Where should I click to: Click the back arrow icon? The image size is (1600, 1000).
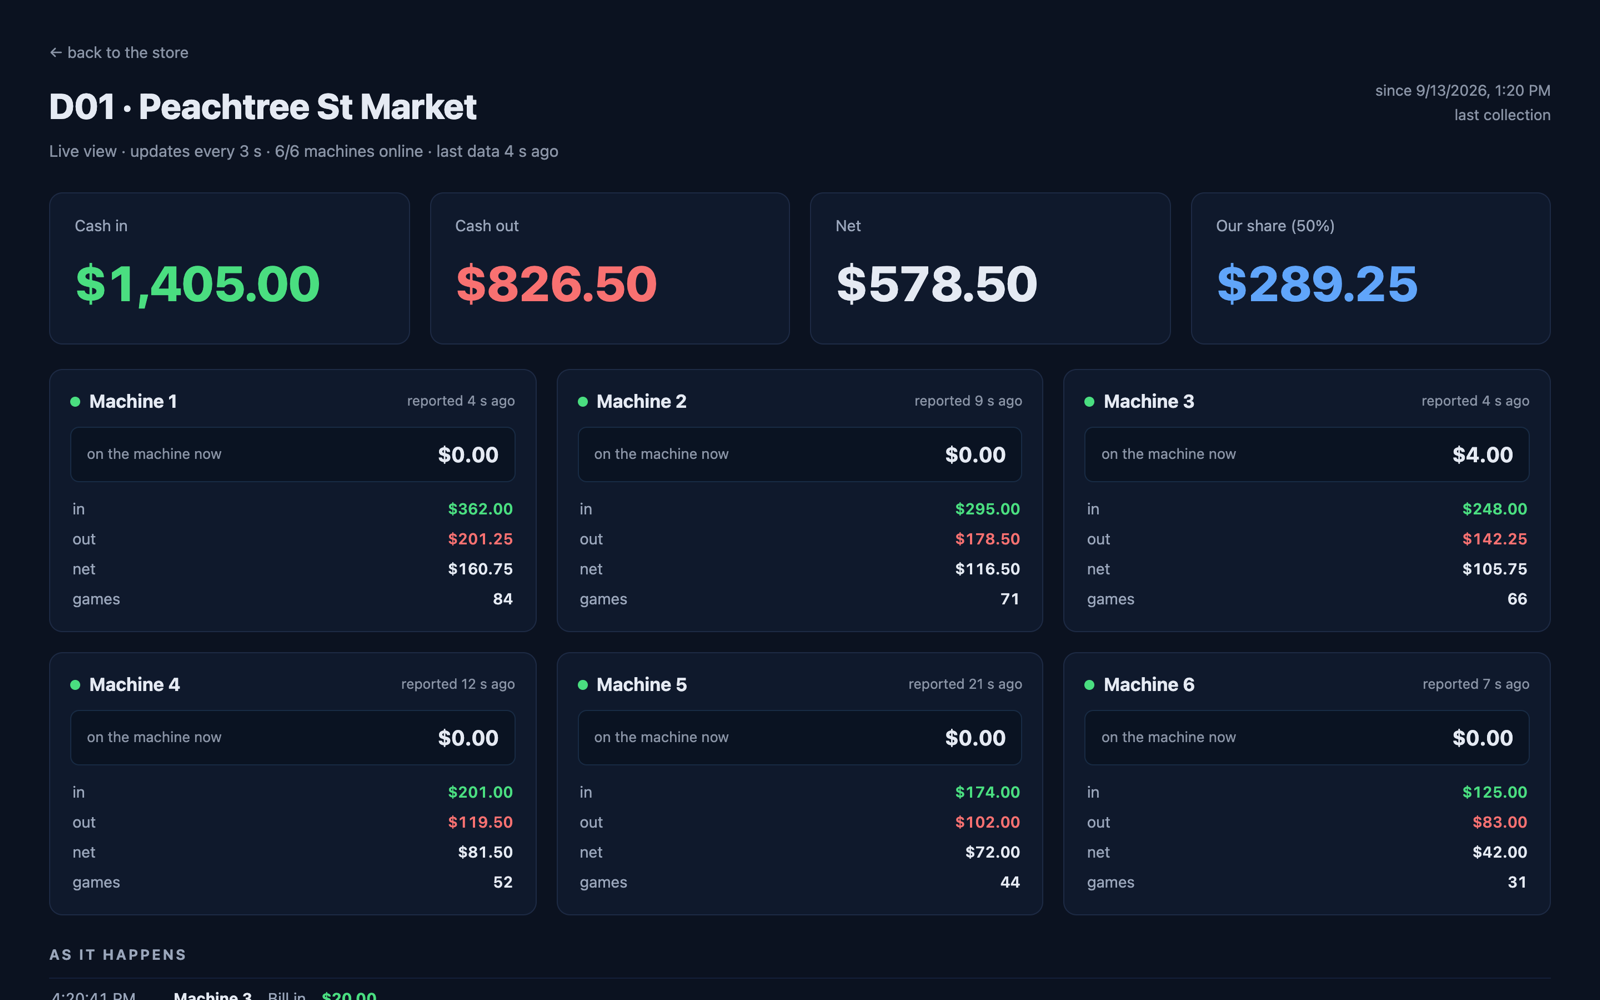click(x=56, y=52)
